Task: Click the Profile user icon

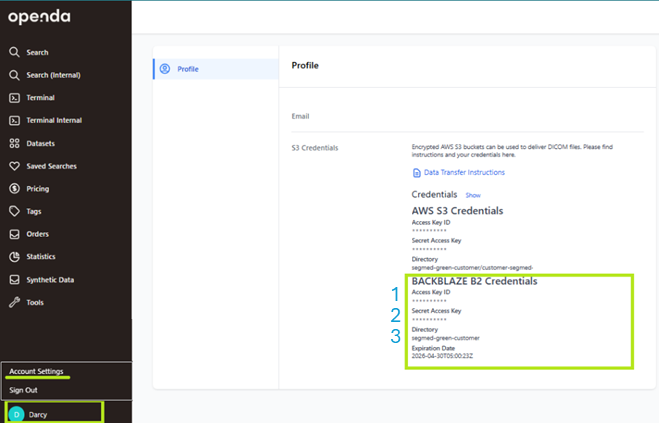Action: [165, 69]
